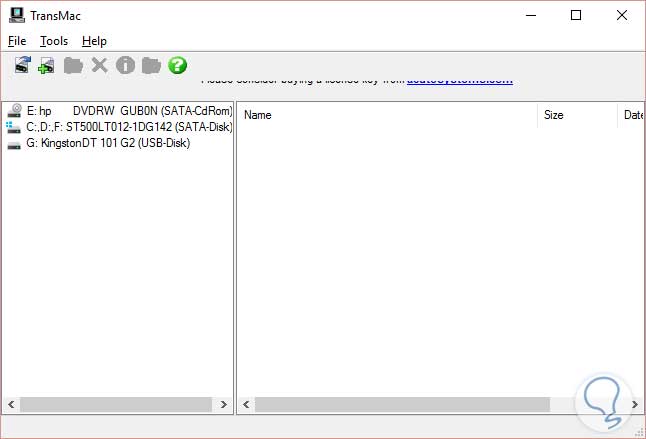Open the Tools menu
646x439 pixels.
click(x=54, y=41)
